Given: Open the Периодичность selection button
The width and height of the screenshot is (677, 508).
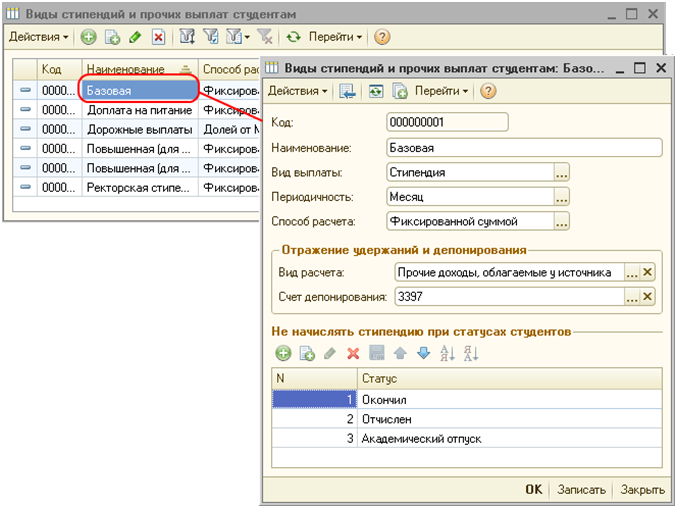Looking at the screenshot, I should (x=562, y=197).
